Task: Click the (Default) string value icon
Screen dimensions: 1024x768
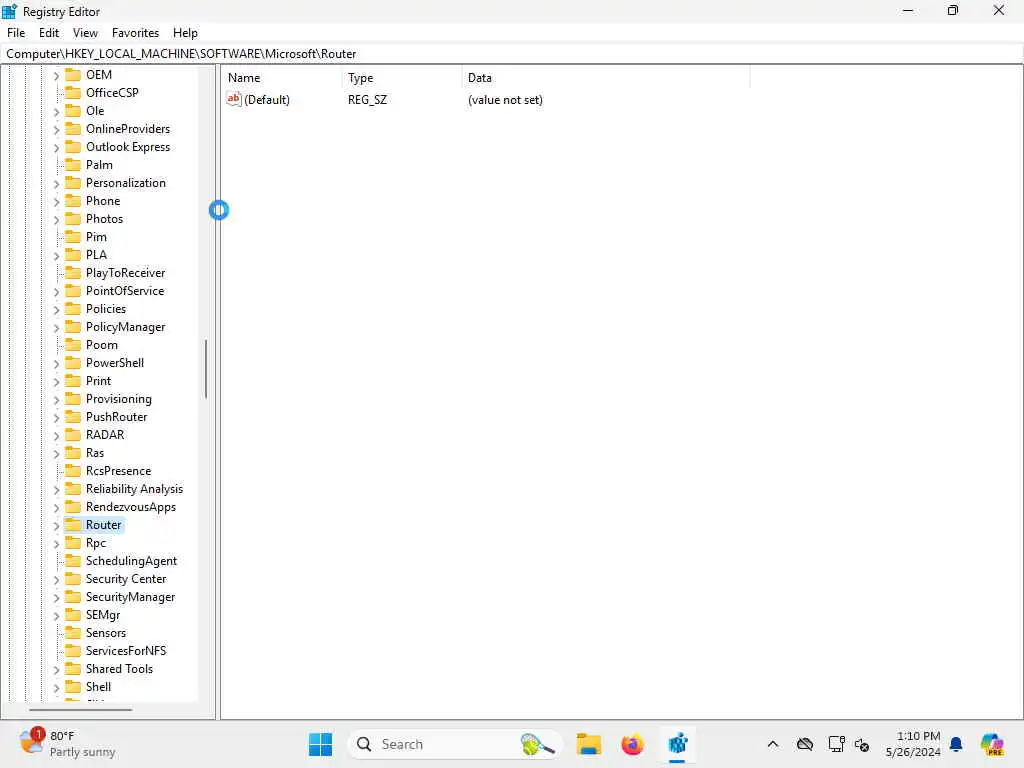Action: coord(234,99)
